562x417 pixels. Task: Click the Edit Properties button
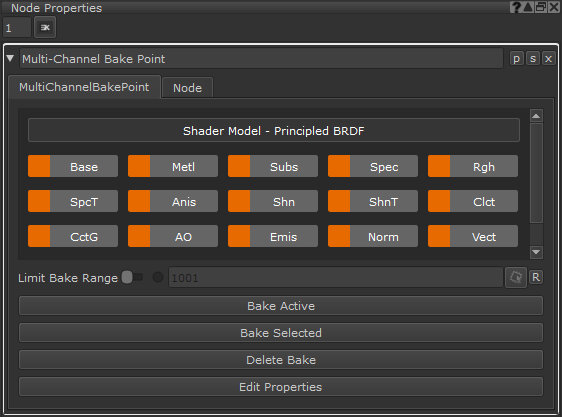pos(281,387)
